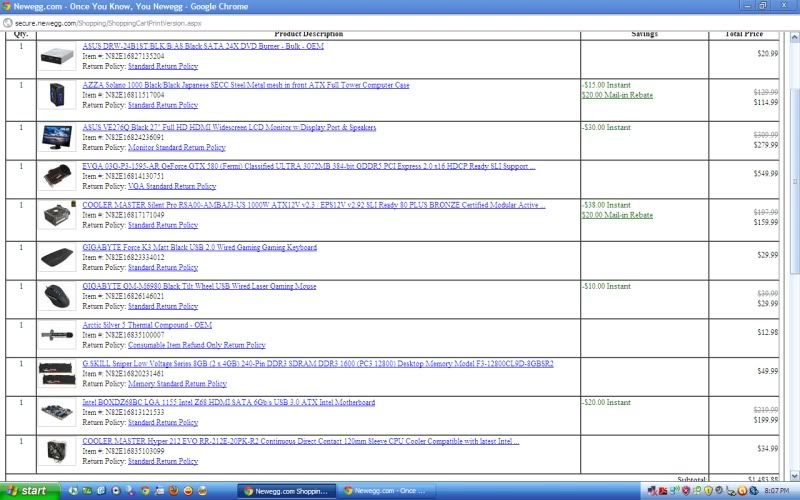
Task: Open the G.SKILL Sniper 8GB memory link
Action: click(318, 363)
